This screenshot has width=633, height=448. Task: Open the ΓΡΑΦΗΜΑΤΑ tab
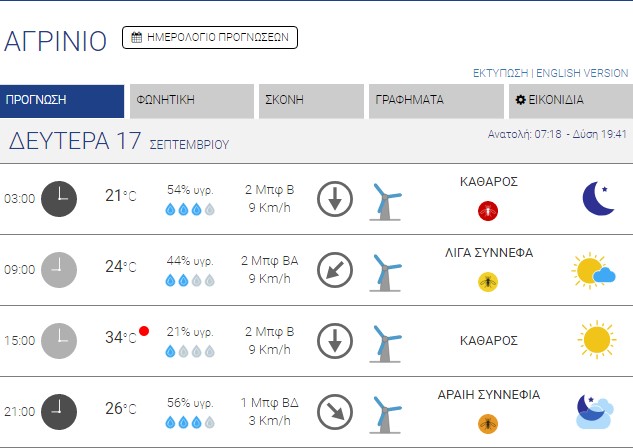pos(435,101)
